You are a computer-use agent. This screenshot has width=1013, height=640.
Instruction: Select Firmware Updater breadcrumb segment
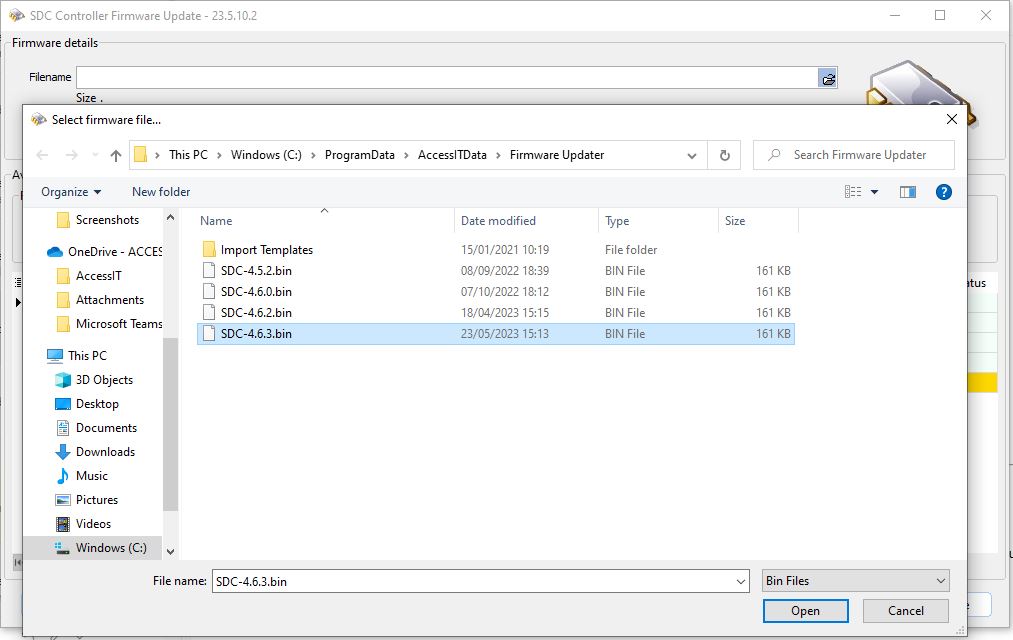[x=557, y=155]
